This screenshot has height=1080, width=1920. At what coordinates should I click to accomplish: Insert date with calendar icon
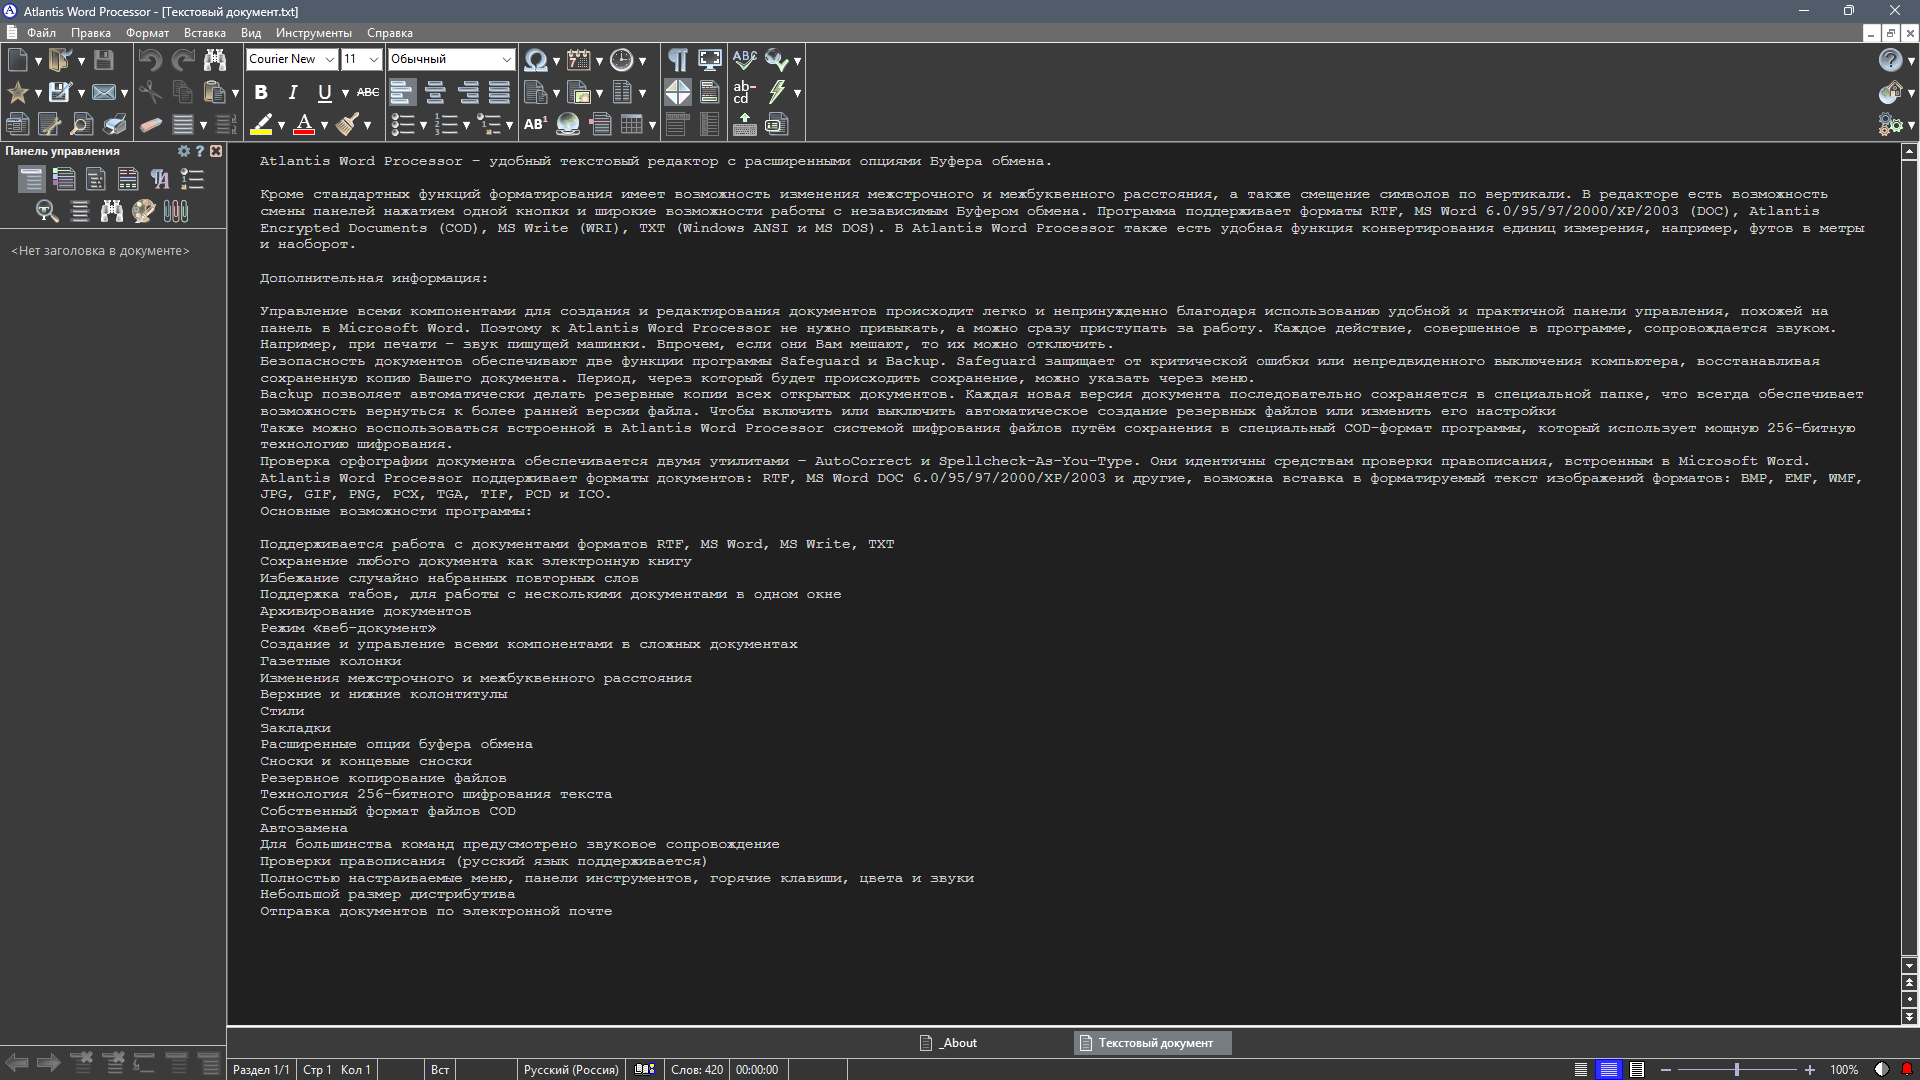[x=579, y=60]
